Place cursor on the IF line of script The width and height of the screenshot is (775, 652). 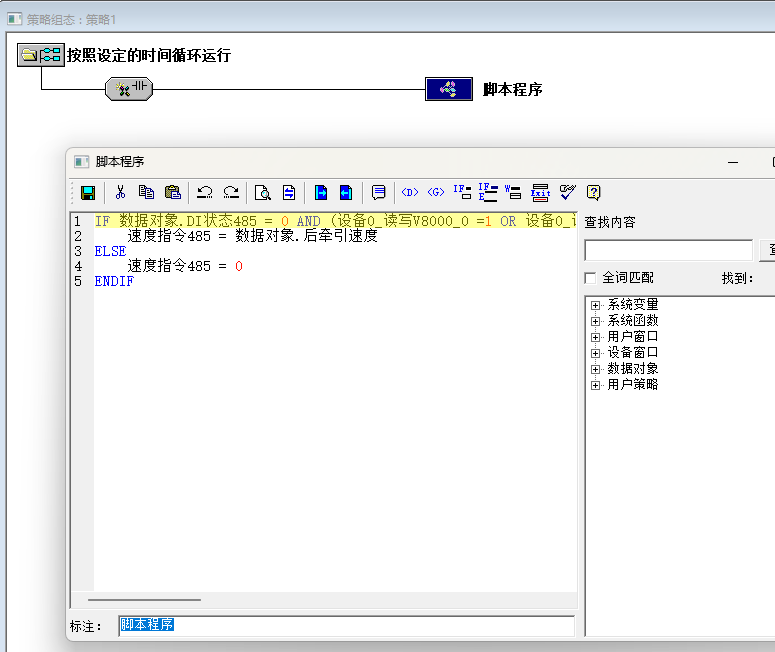coord(335,221)
